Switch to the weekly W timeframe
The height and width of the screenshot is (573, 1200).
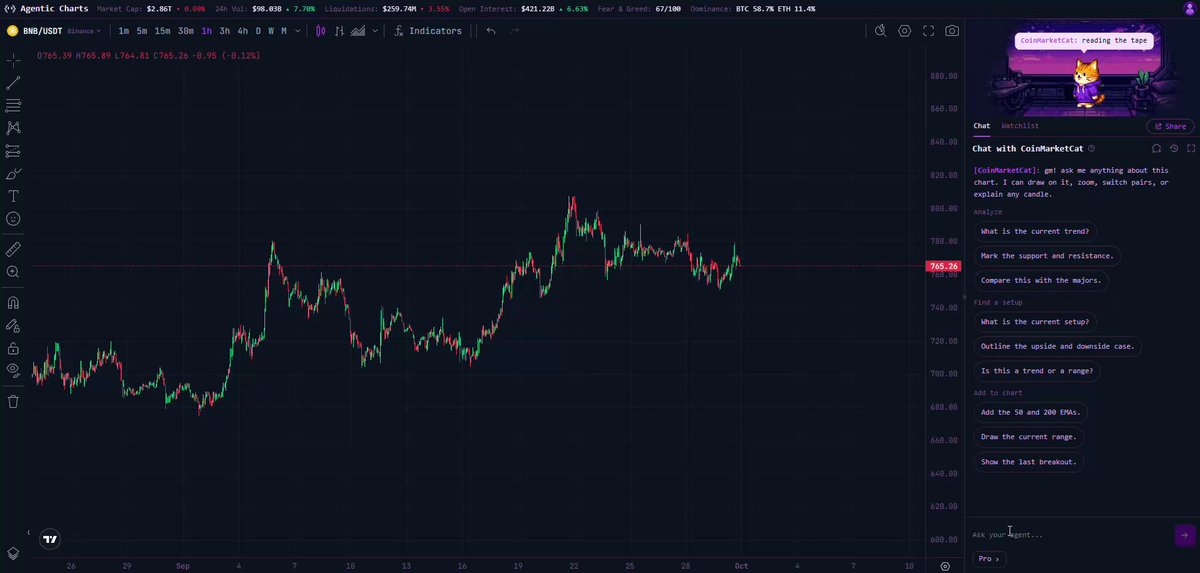tap(271, 31)
